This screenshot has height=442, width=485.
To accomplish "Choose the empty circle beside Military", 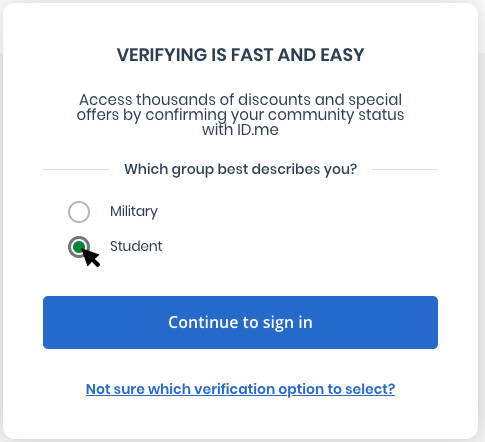I will point(79,212).
